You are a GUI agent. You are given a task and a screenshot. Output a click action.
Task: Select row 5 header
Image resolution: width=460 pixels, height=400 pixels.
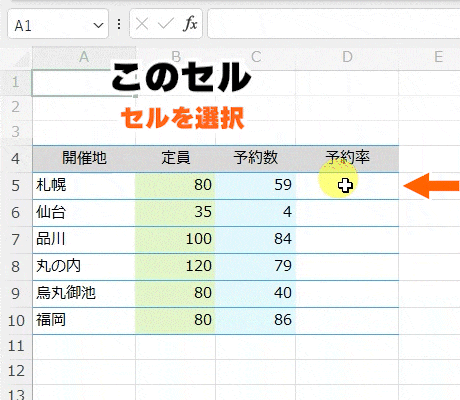(x=16, y=186)
